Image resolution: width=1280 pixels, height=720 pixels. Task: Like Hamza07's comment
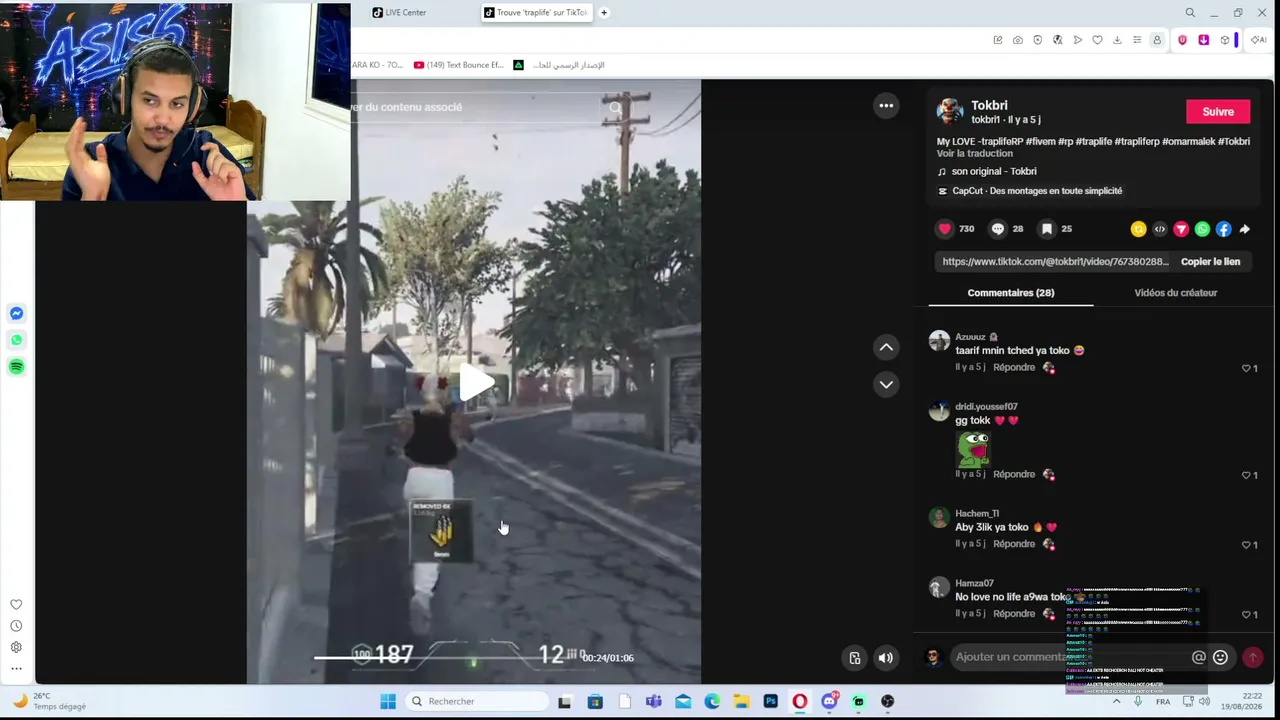[x=1247, y=615]
